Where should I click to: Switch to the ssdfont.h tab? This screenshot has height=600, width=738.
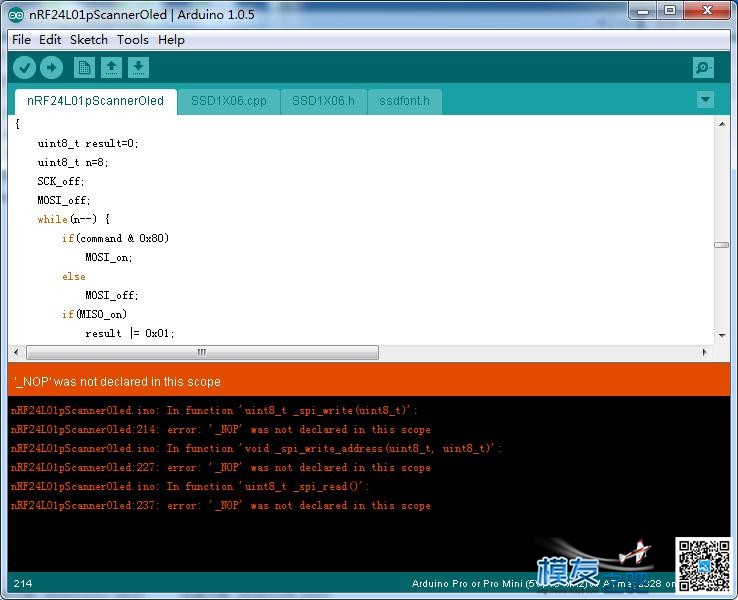tap(404, 101)
